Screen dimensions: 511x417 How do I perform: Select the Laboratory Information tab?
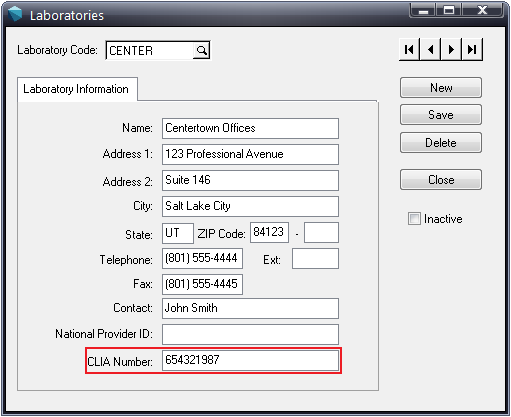(76, 89)
